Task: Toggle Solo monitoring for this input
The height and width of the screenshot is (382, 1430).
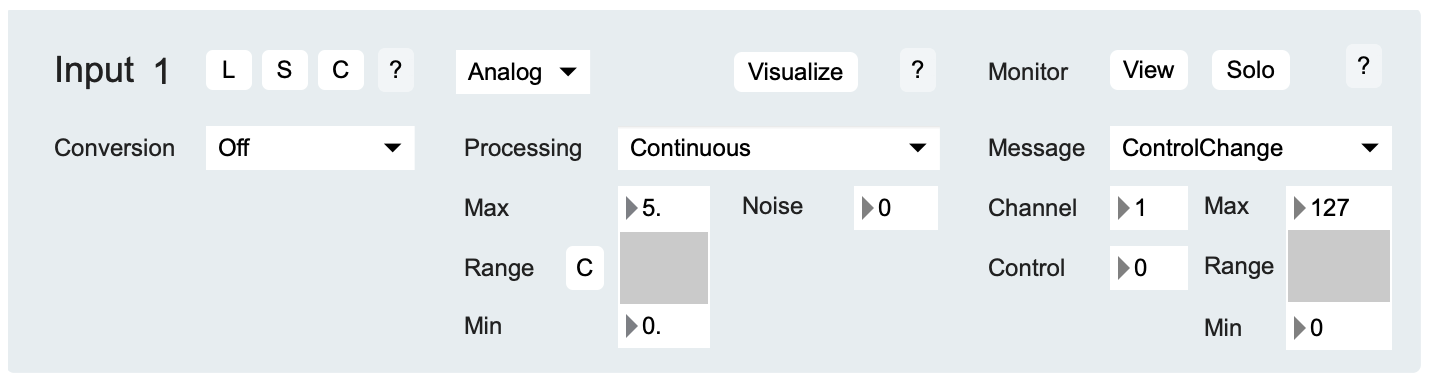Action: [x=1251, y=71]
